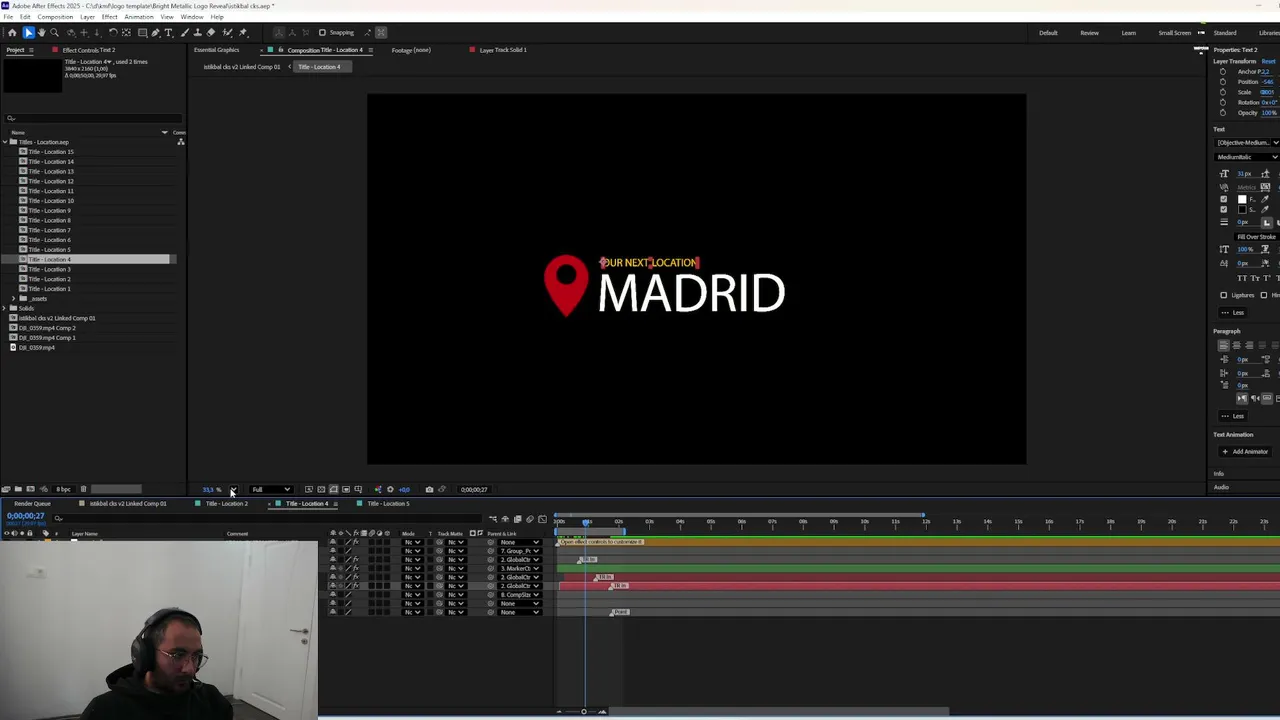Open the Window menu
The image size is (1280, 720).
coord(192,17)
